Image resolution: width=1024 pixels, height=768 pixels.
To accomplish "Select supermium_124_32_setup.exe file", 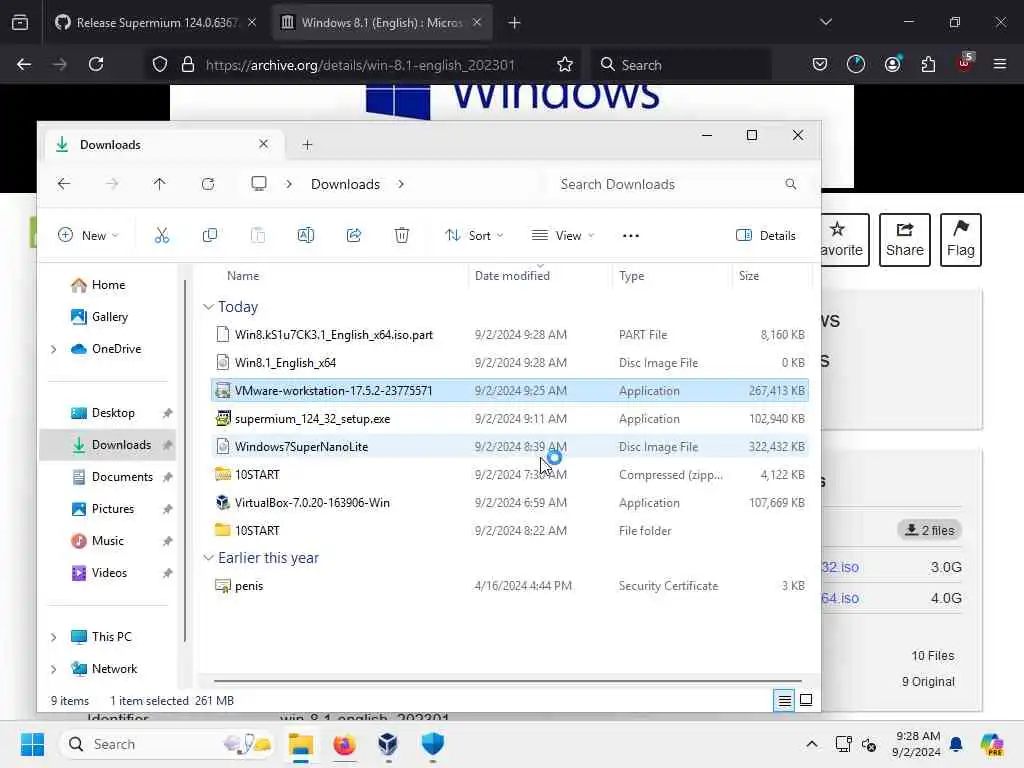I will point(510,419).
